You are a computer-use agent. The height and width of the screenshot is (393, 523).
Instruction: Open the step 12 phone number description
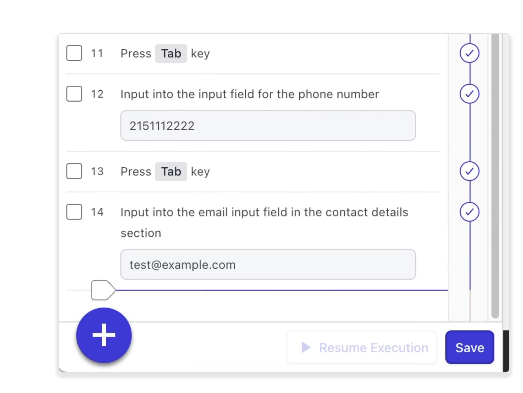(x=249, y=94)
